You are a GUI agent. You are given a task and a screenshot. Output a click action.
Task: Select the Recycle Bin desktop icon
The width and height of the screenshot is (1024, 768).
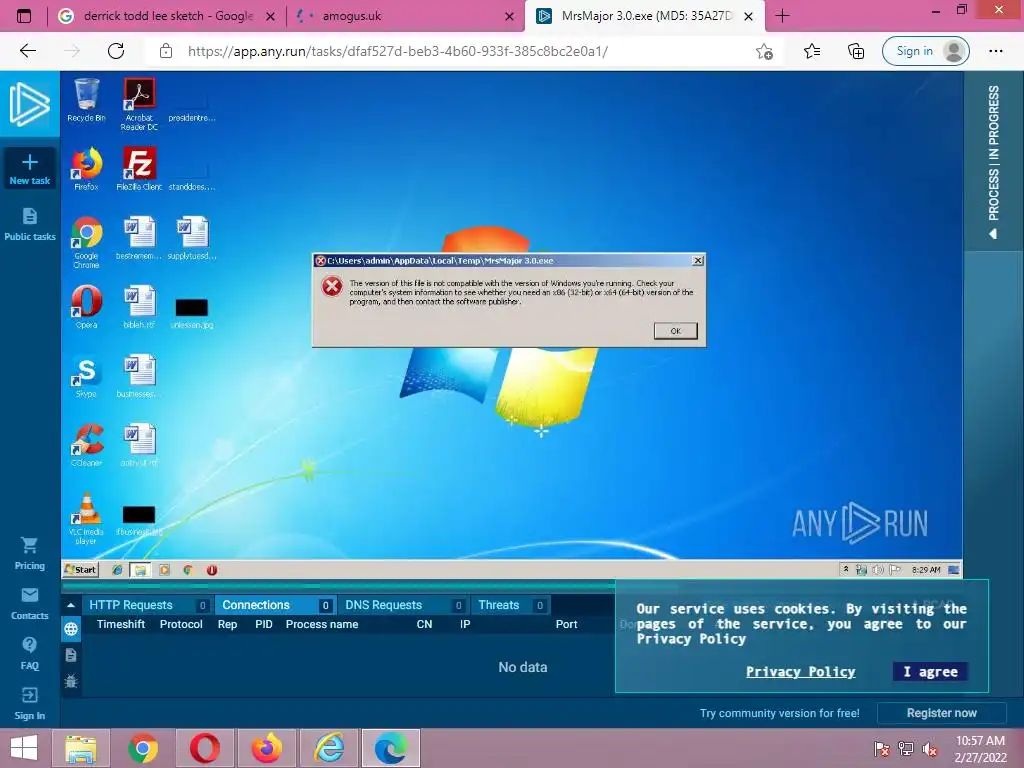click(x=86, y=100)
